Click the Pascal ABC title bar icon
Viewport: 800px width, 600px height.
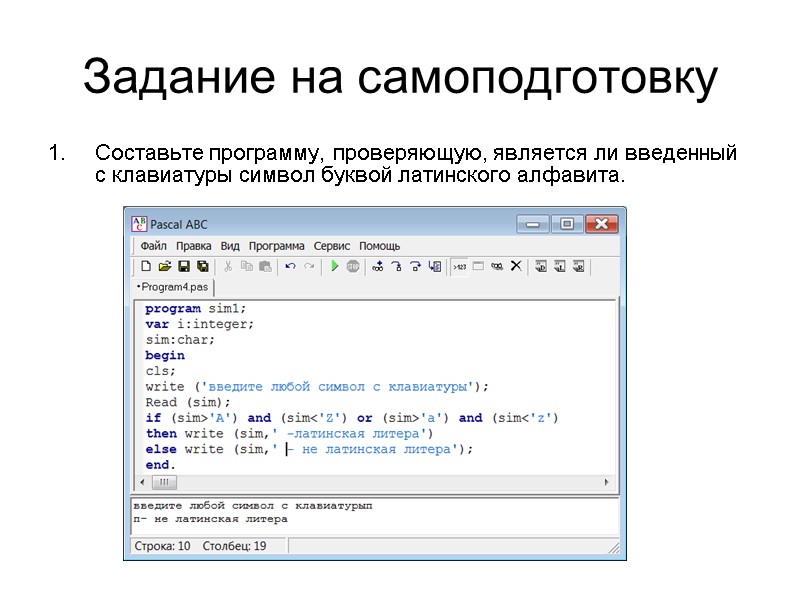(139, 224)
